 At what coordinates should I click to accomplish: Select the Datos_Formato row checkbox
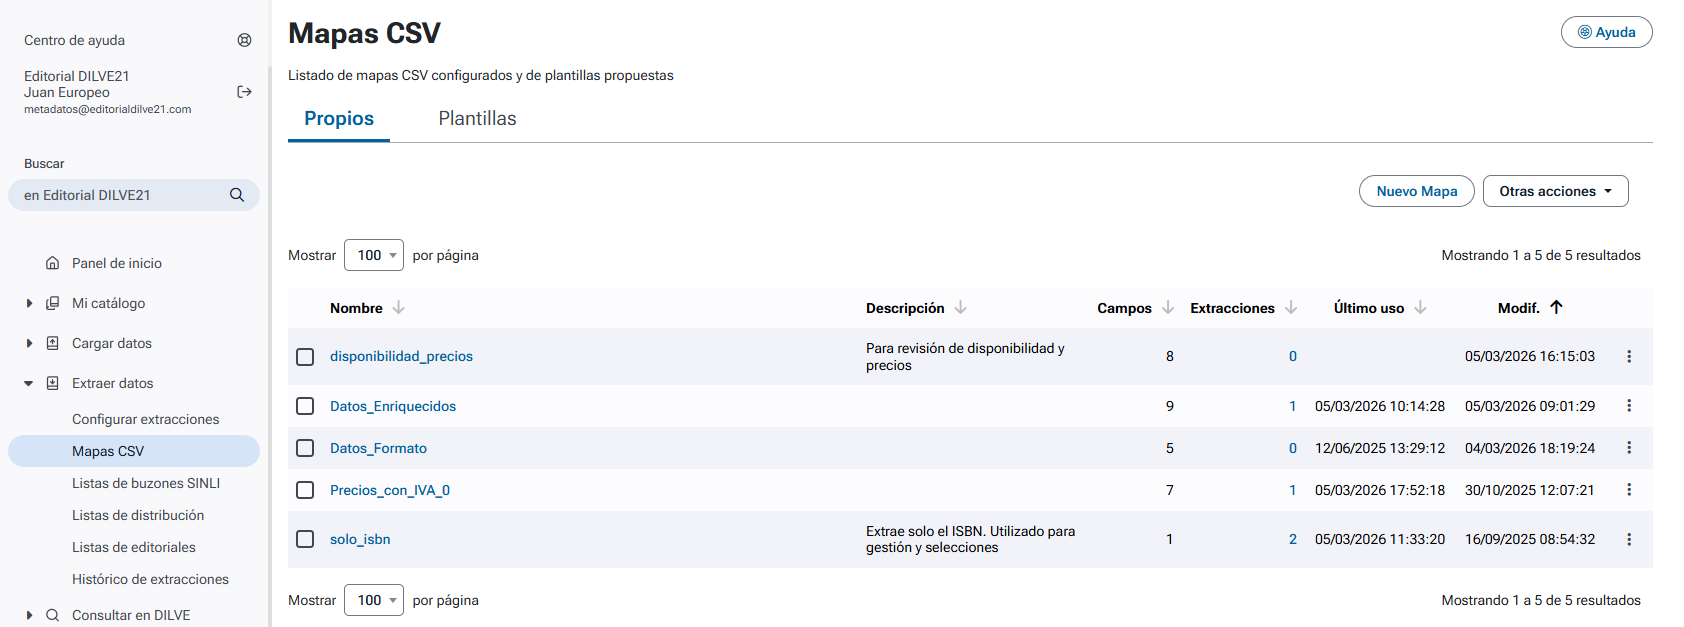[305, 448]
